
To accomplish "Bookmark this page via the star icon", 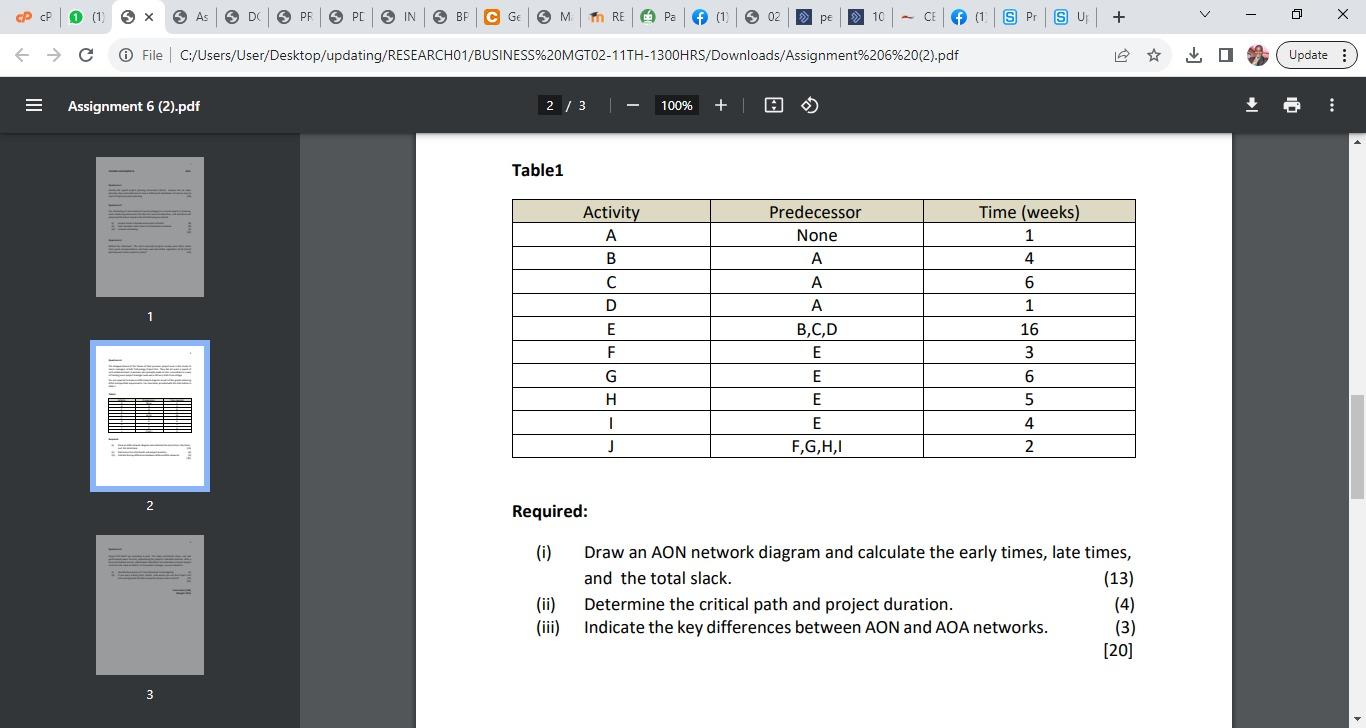I will point(1154,55).
